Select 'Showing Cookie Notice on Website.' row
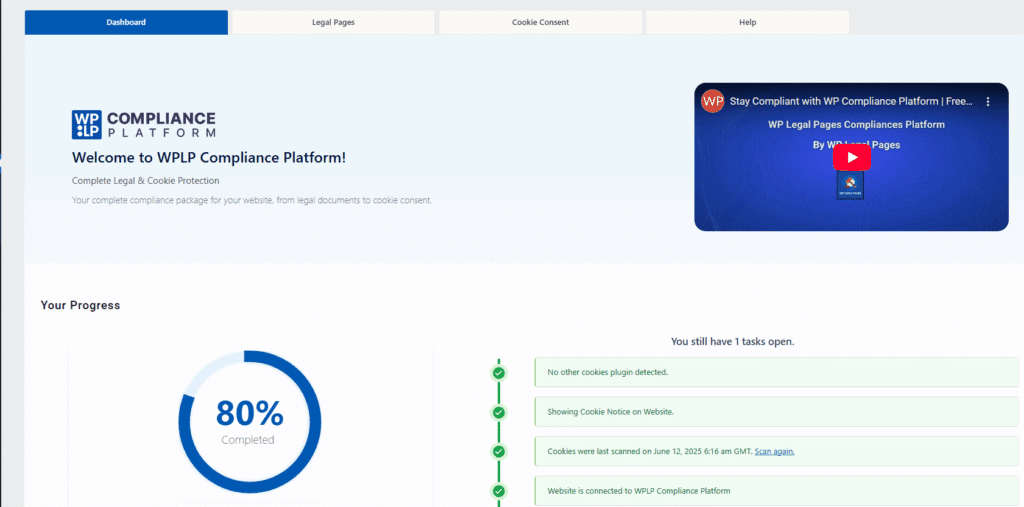1024x507 pixels. click(776, 412)
